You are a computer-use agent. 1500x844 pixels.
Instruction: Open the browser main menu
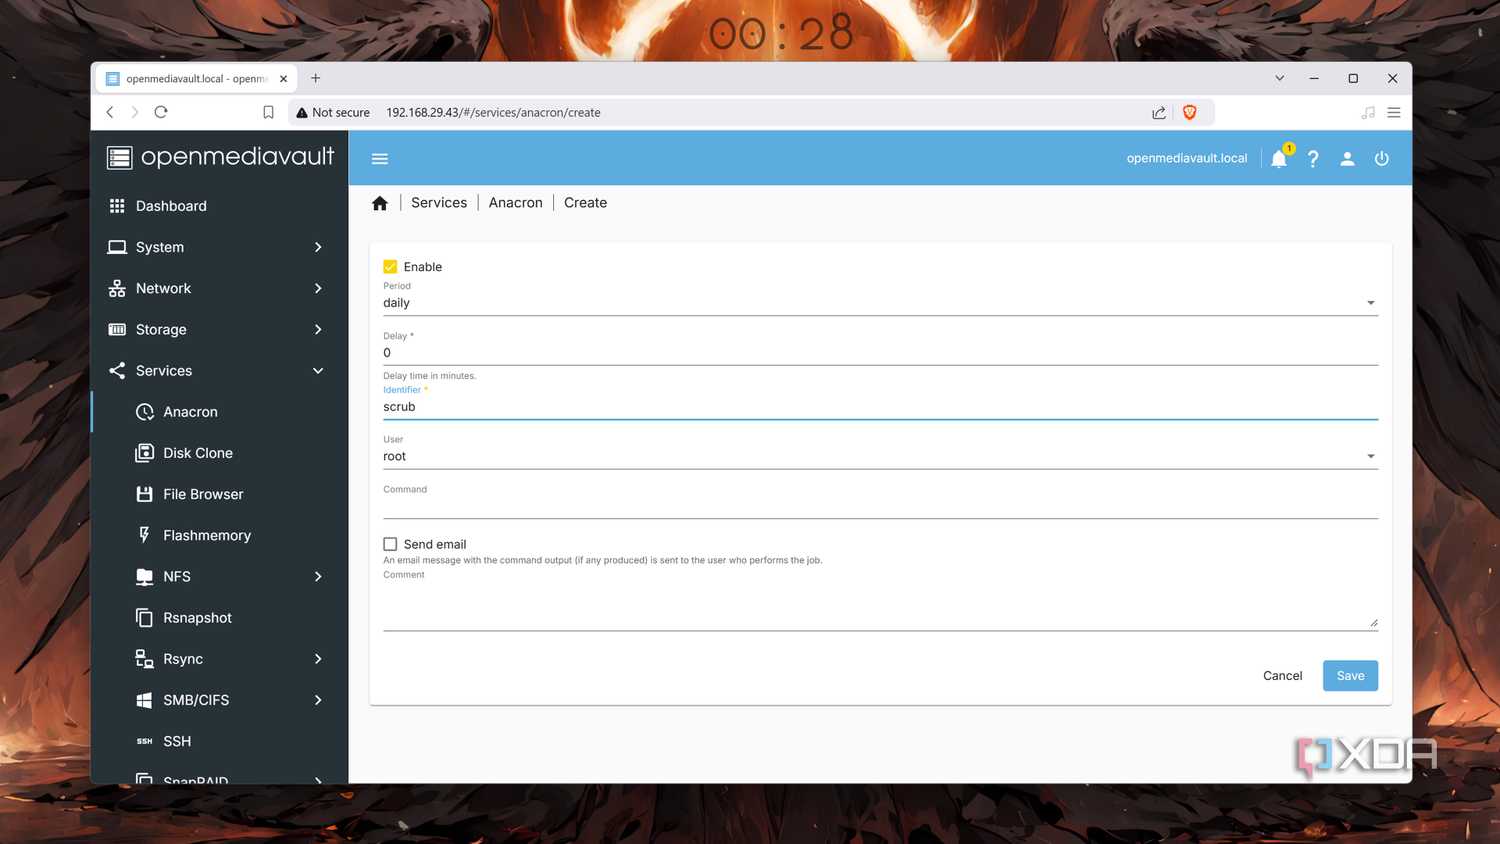coord(1393,112)
